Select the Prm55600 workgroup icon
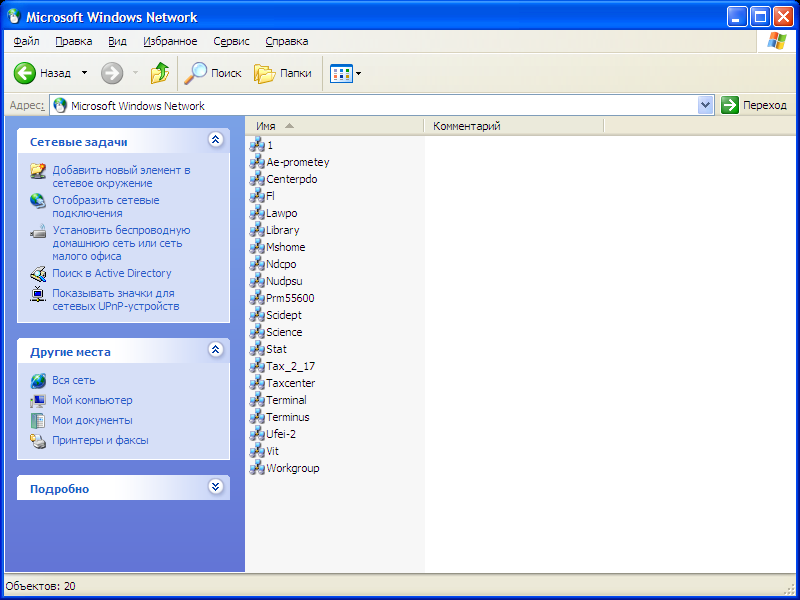 click(257, 298)
